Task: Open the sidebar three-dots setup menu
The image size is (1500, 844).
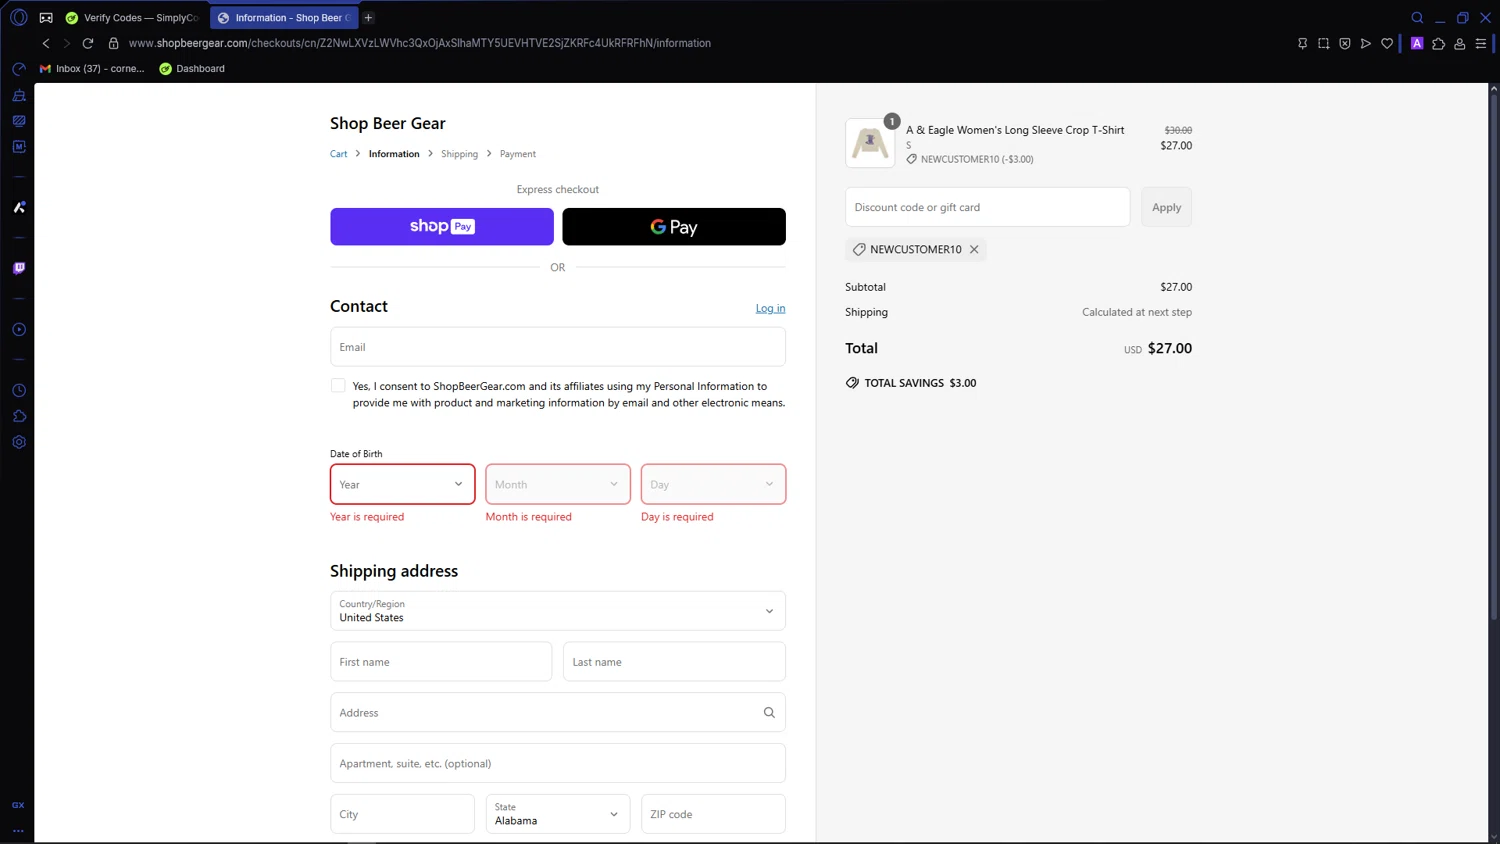Action: pos(18,830)
